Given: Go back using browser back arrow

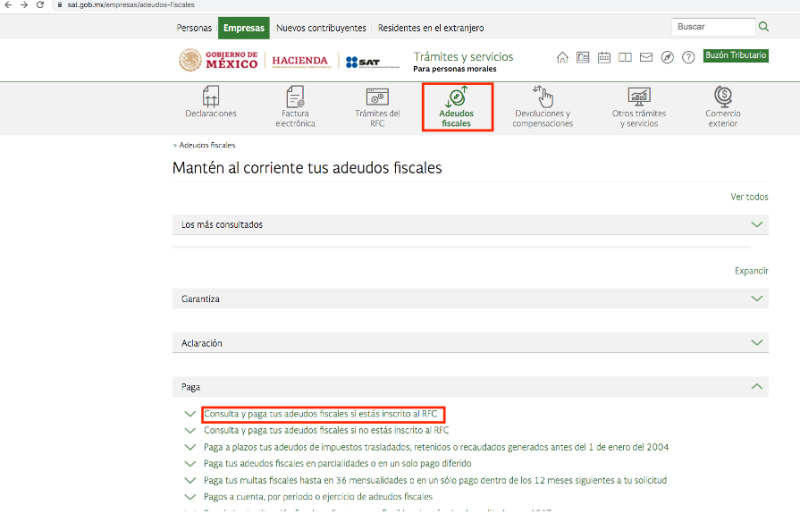Looking at the screenshot, I should 8,5.
